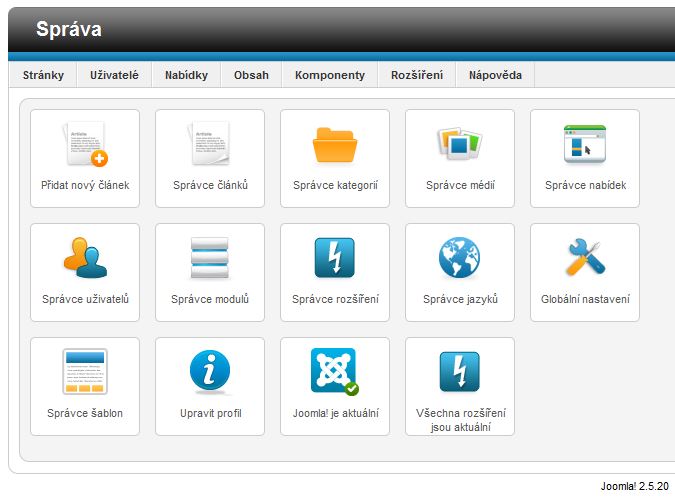This screenshot has height=498, width=675.
Task: Open the Přidat nový článek icon
Action: [x=85, y=146]
